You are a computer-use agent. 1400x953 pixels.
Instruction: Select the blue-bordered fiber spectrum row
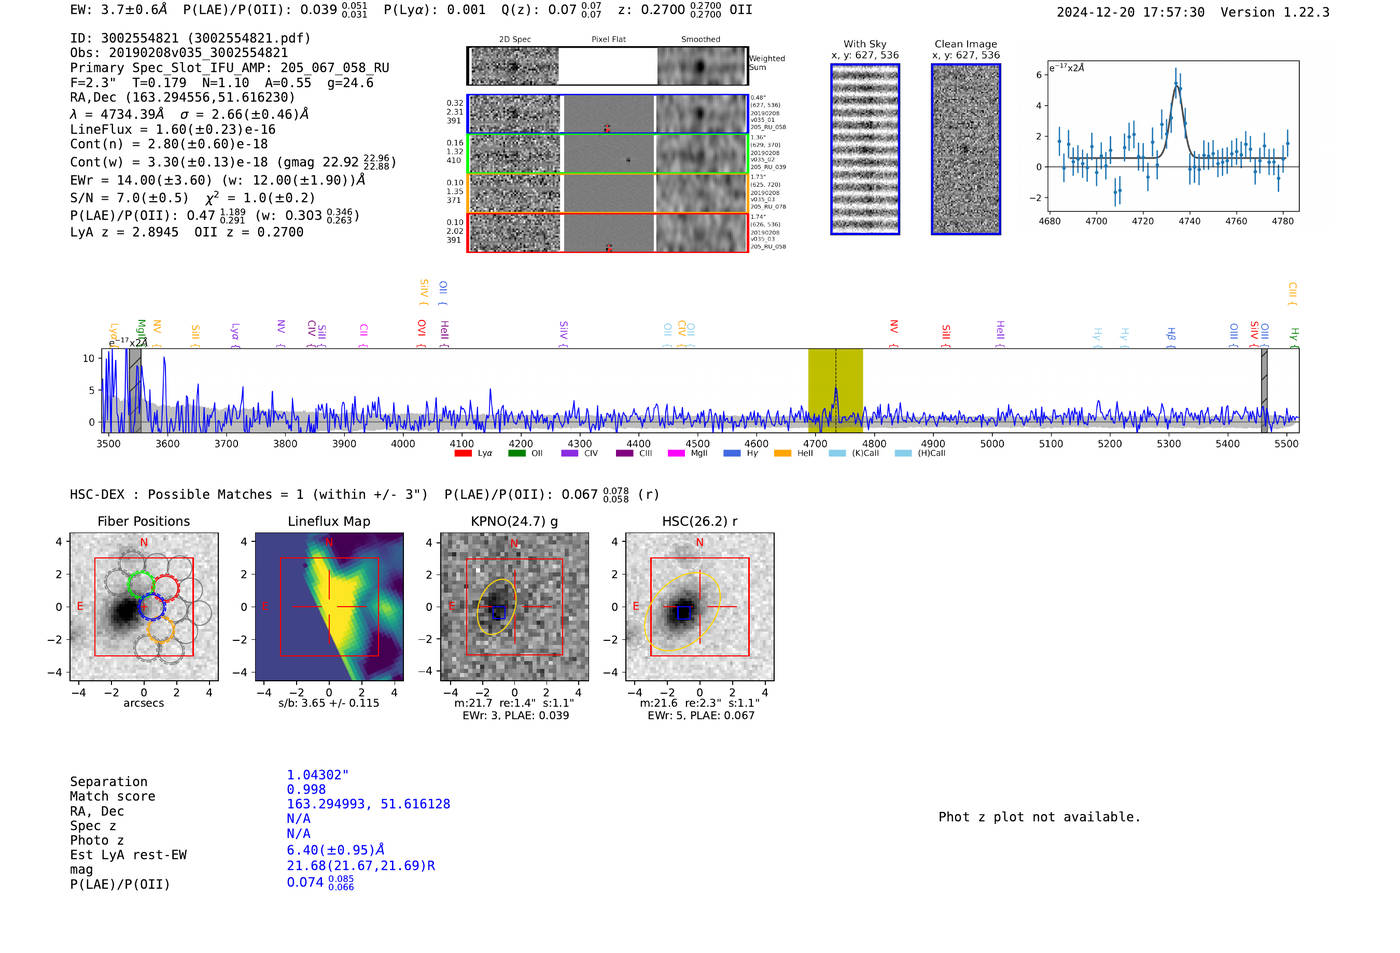(608, 114)
